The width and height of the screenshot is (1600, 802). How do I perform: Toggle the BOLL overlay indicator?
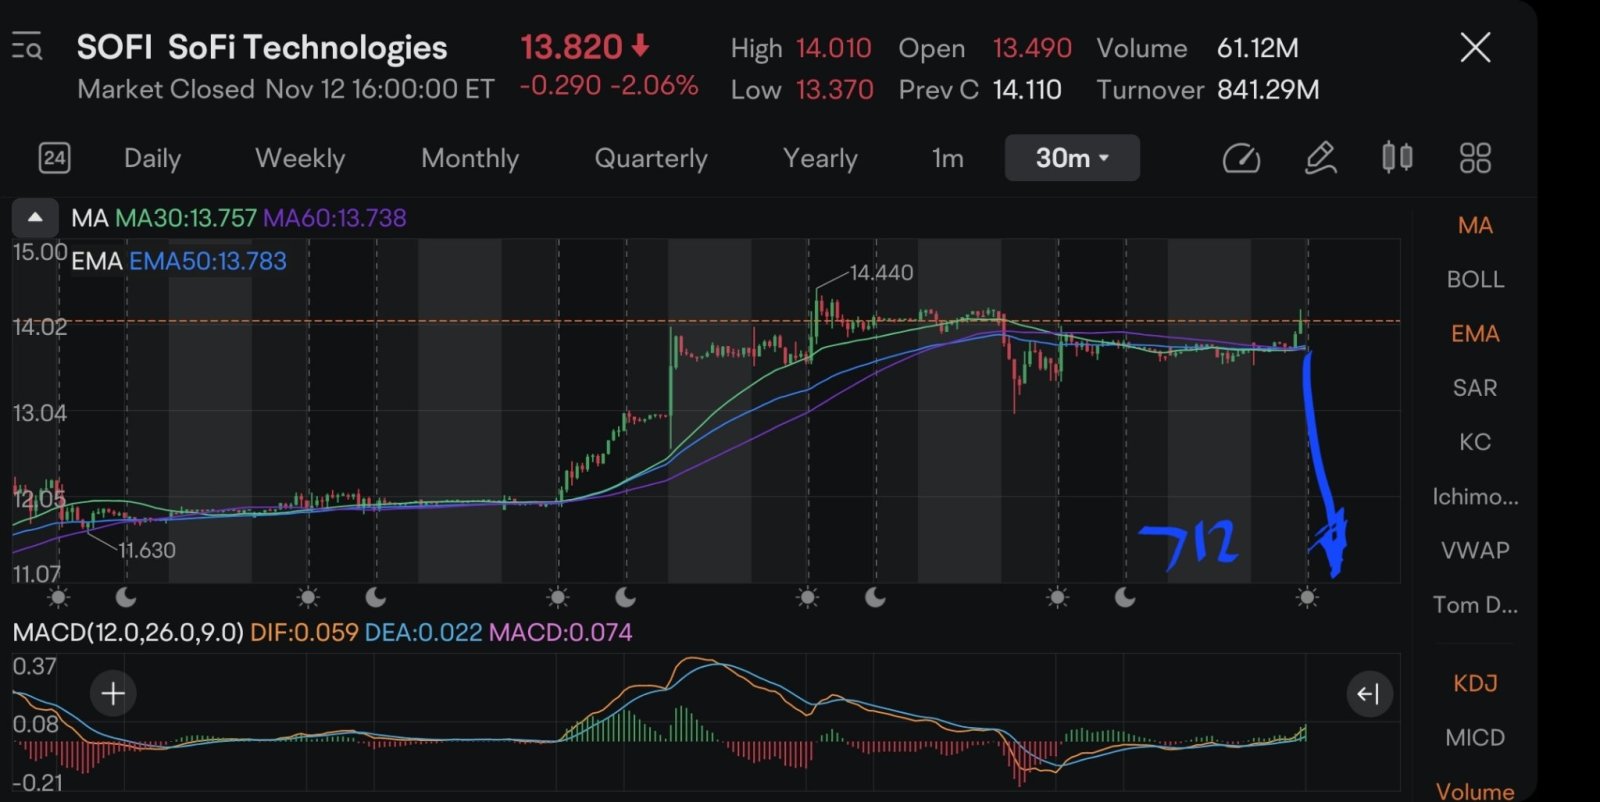[1475, 279]
